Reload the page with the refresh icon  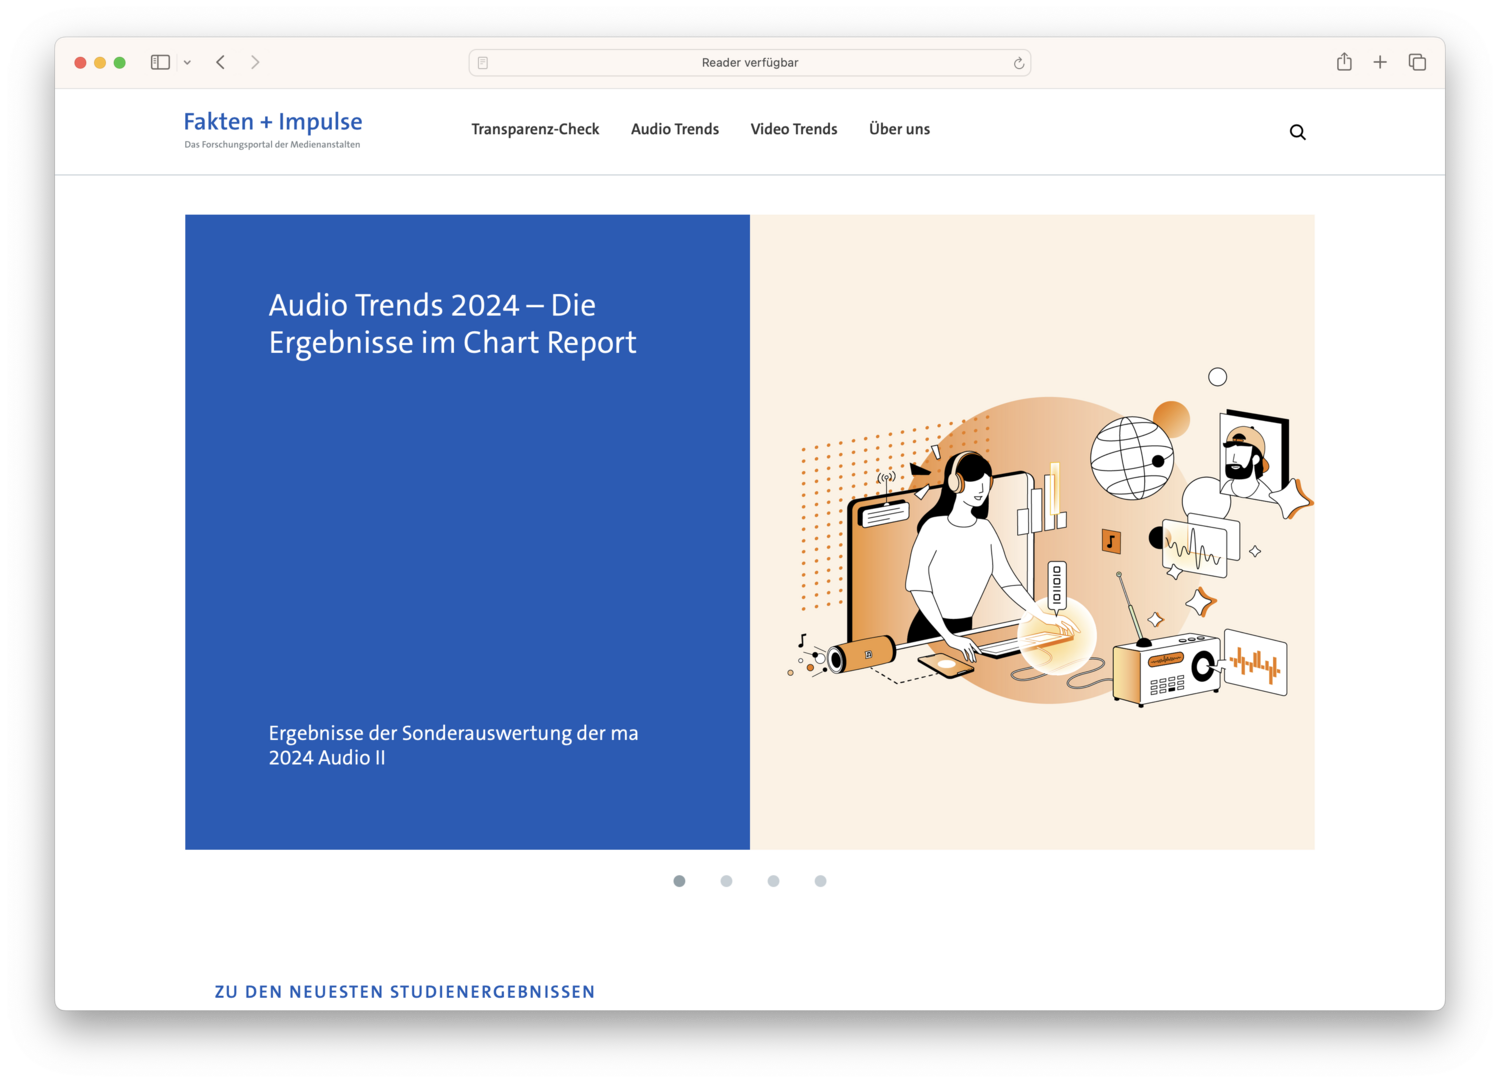1018,63
